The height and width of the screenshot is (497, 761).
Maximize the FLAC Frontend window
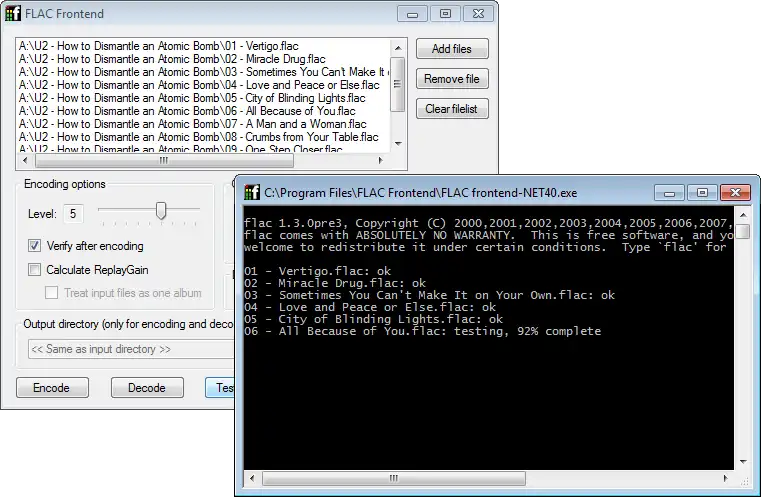[x=445, y=14]
